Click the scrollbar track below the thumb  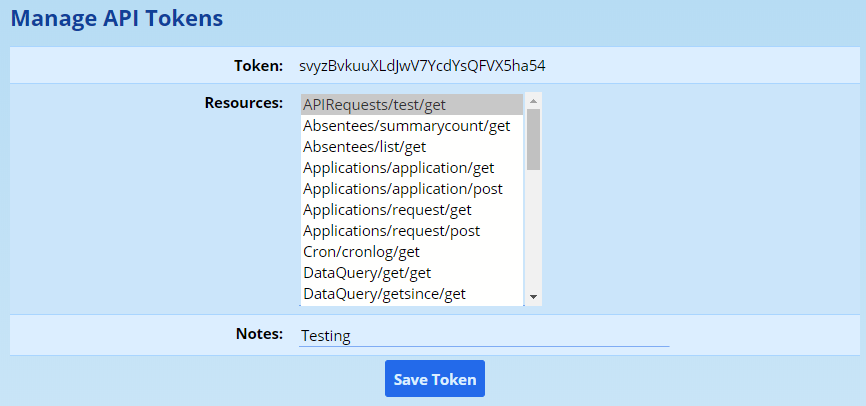[x=533, y=230]
